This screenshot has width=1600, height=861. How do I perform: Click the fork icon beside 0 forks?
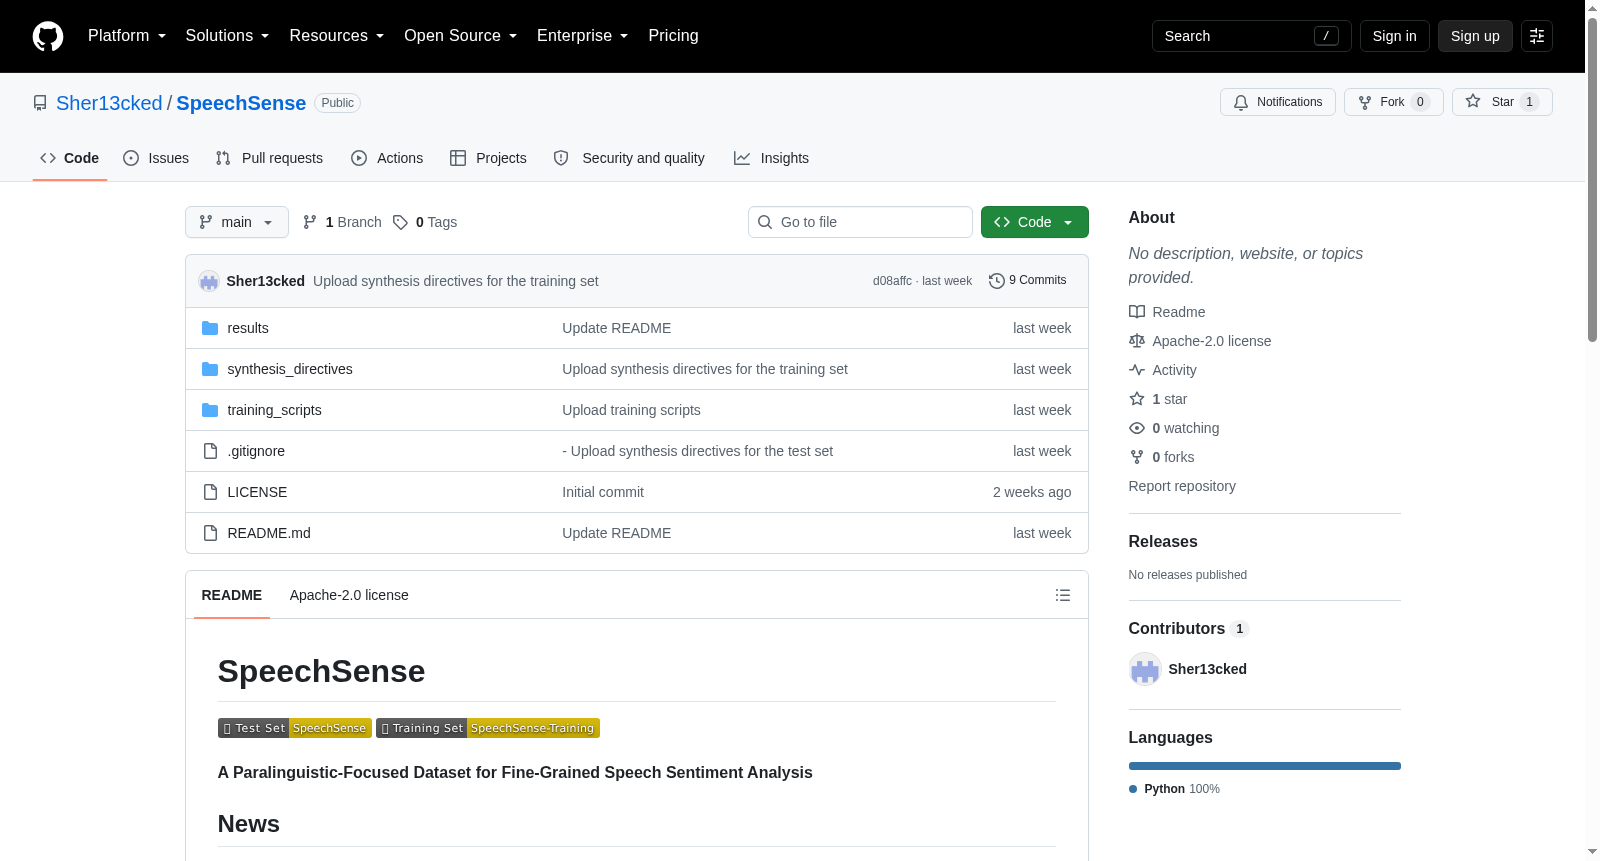coord(1137,457)
